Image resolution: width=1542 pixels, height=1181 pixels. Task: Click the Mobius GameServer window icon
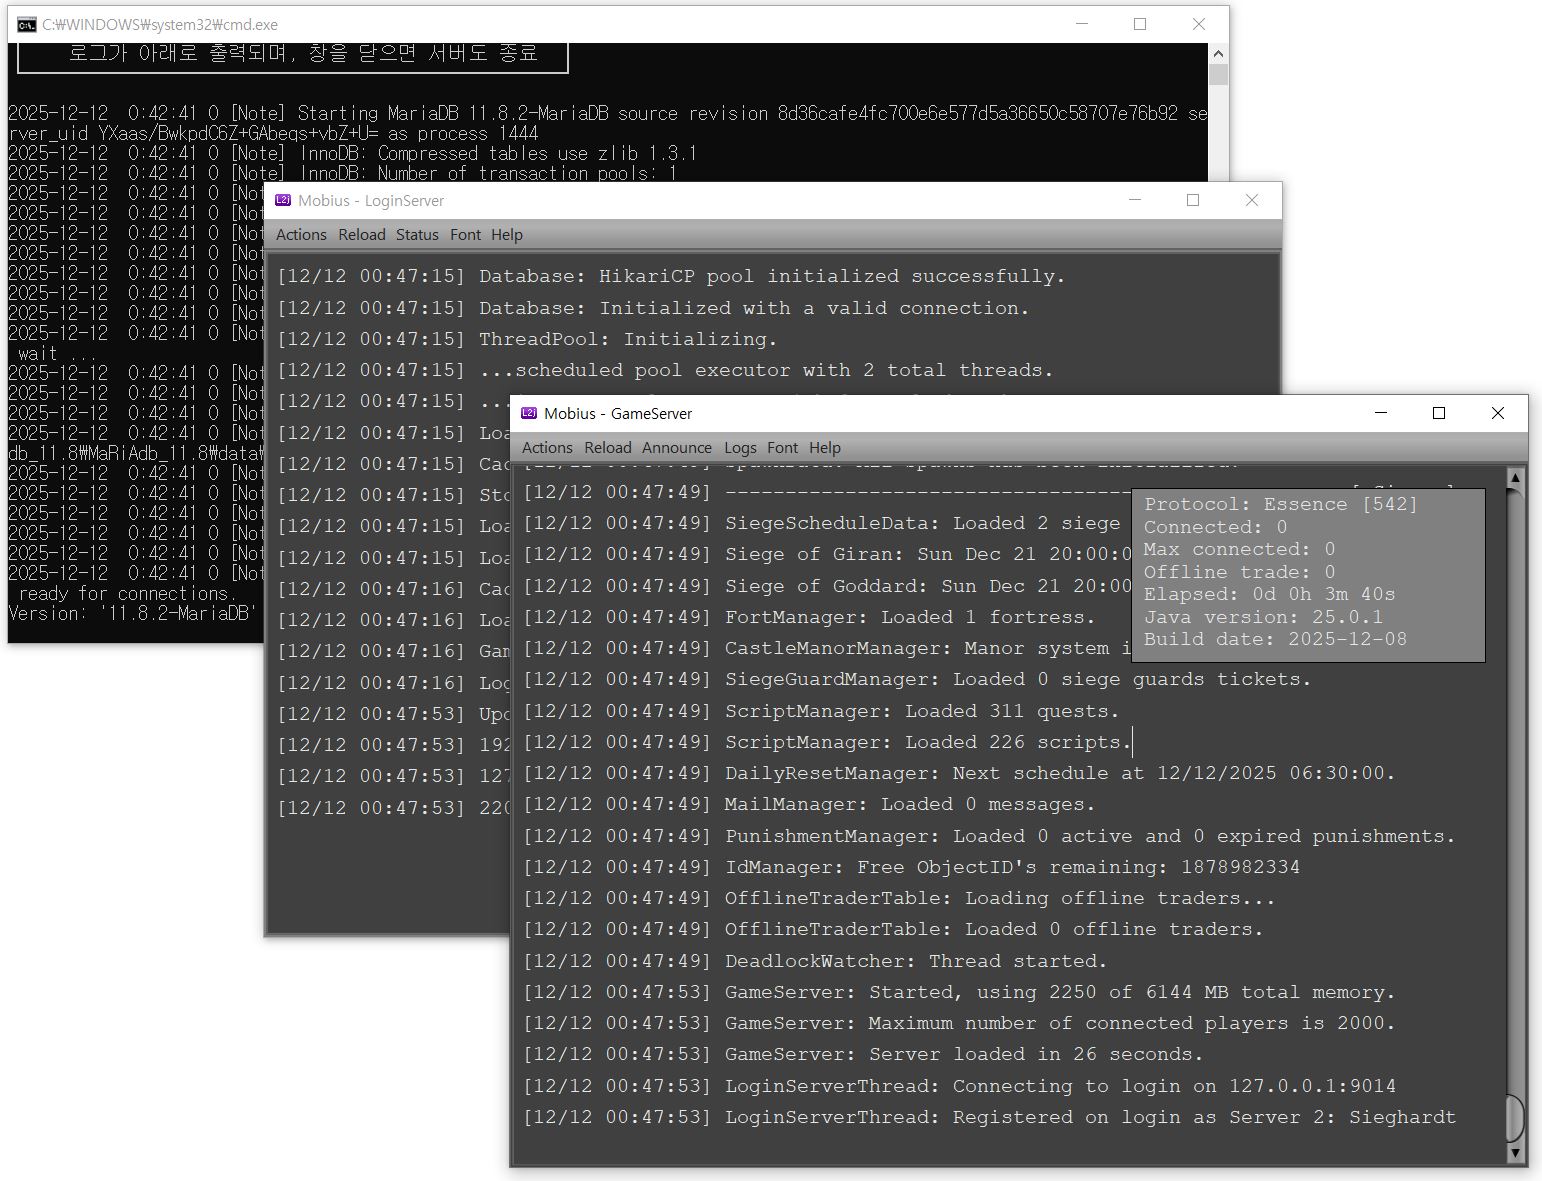(x=529, y=414)
